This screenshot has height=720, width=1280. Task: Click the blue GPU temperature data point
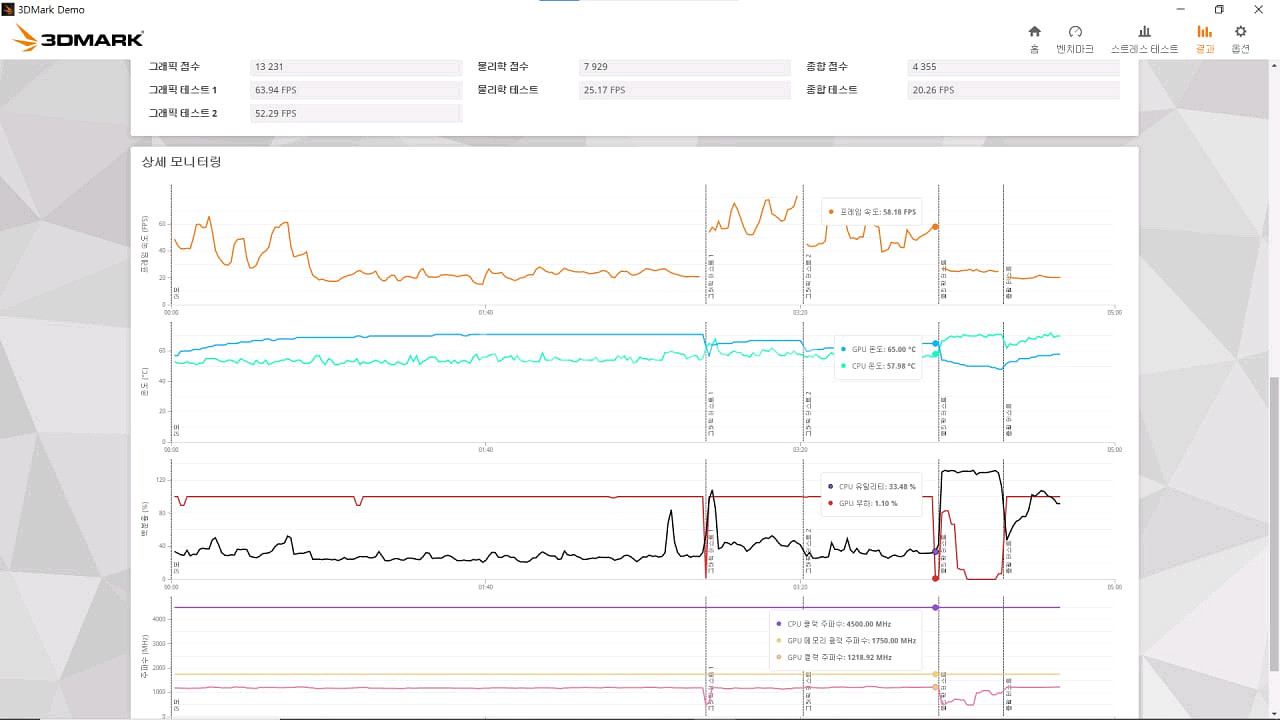click(x=935, y=343)
